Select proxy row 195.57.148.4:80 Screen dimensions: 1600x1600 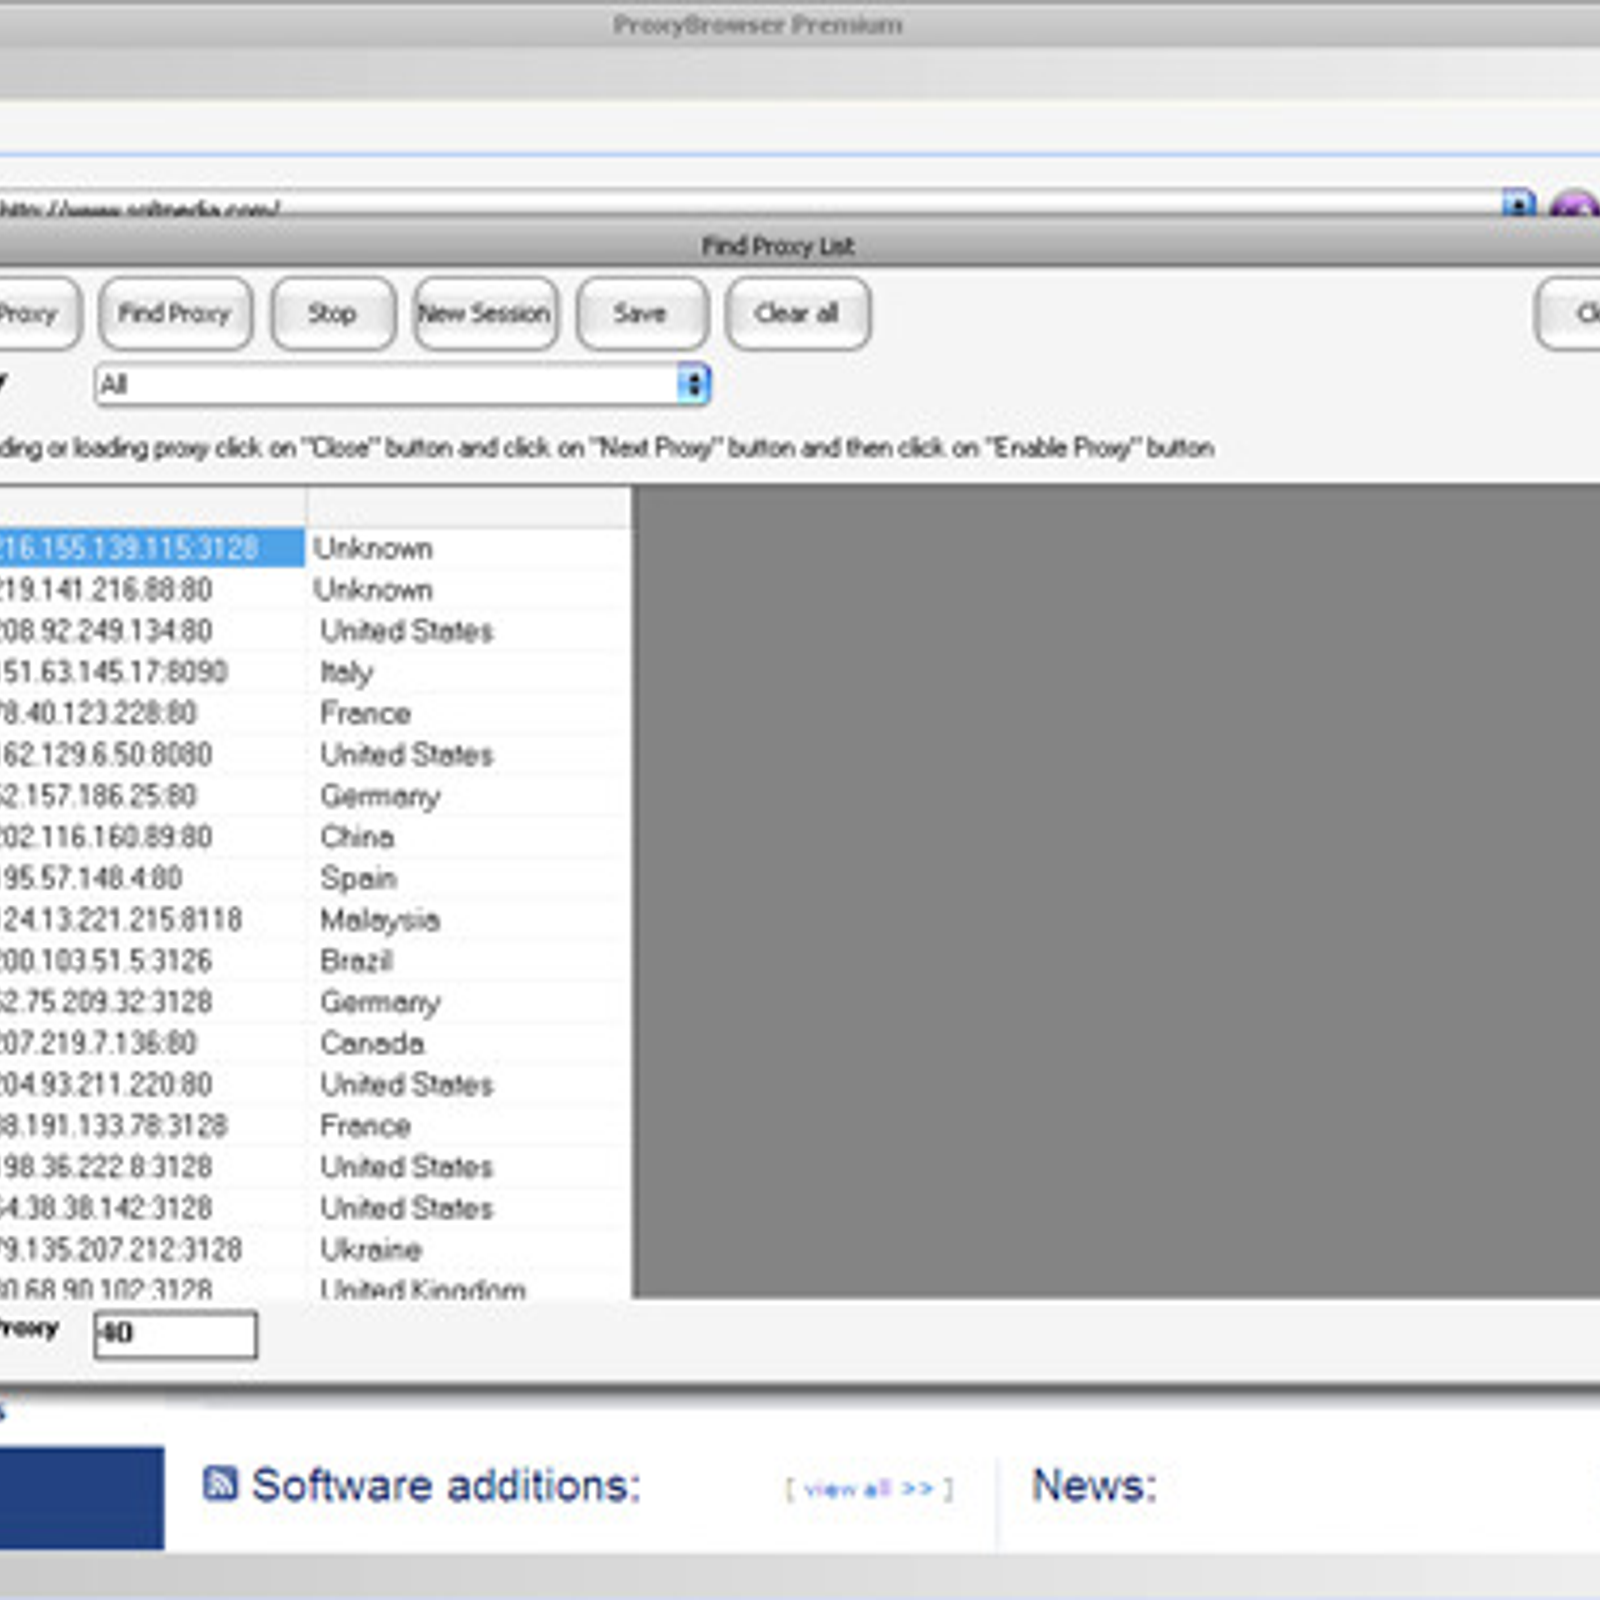315,878
